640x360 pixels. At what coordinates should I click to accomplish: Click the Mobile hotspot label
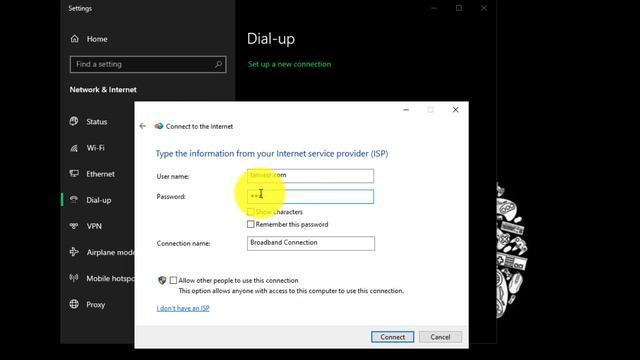click(x=110, y=278)
